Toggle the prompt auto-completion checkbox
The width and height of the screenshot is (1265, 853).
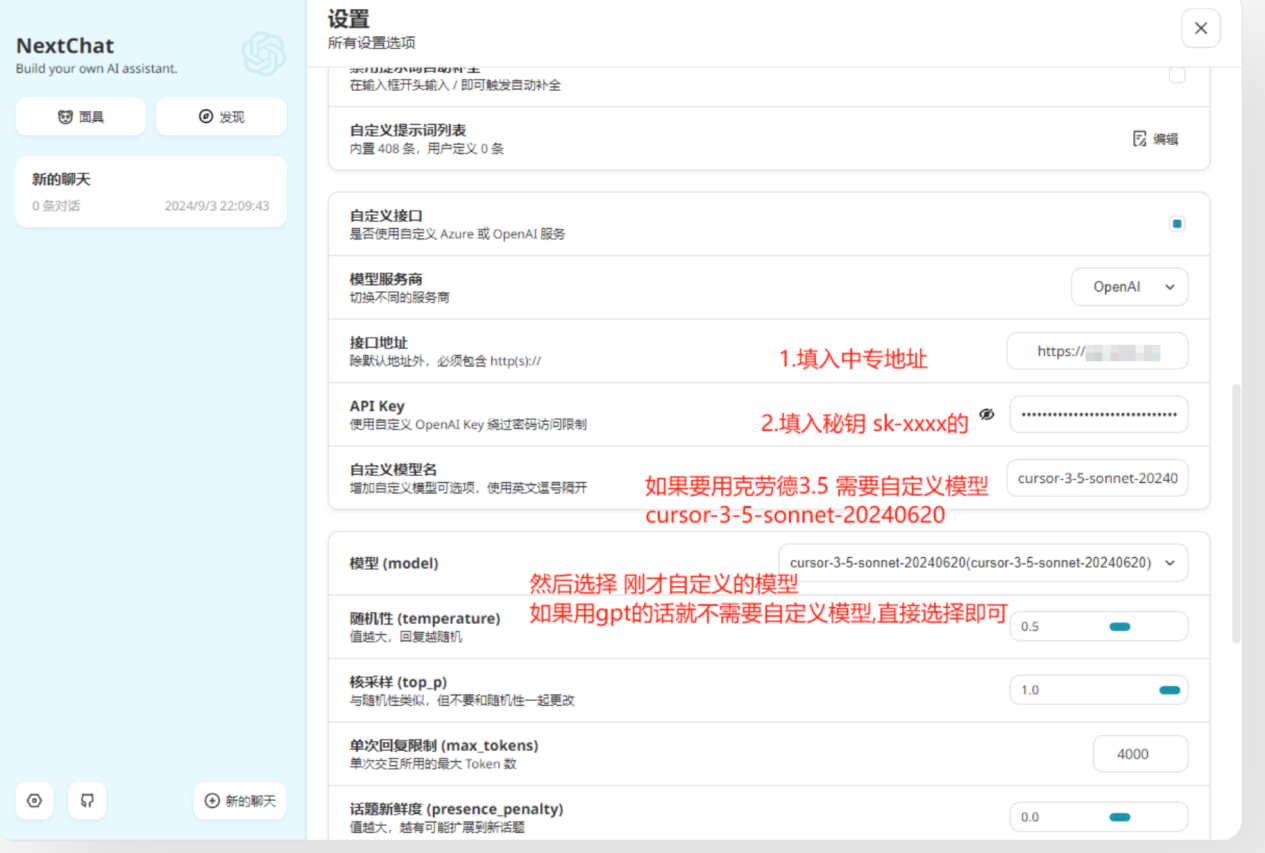pos(1177,75)
